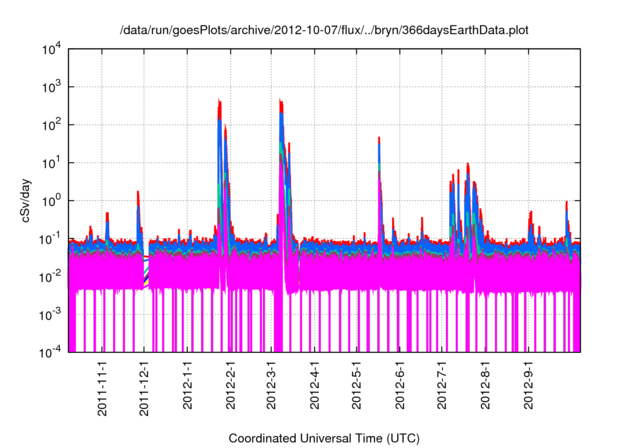Select the 10^-4 y-axis tick label

[52, 352]
